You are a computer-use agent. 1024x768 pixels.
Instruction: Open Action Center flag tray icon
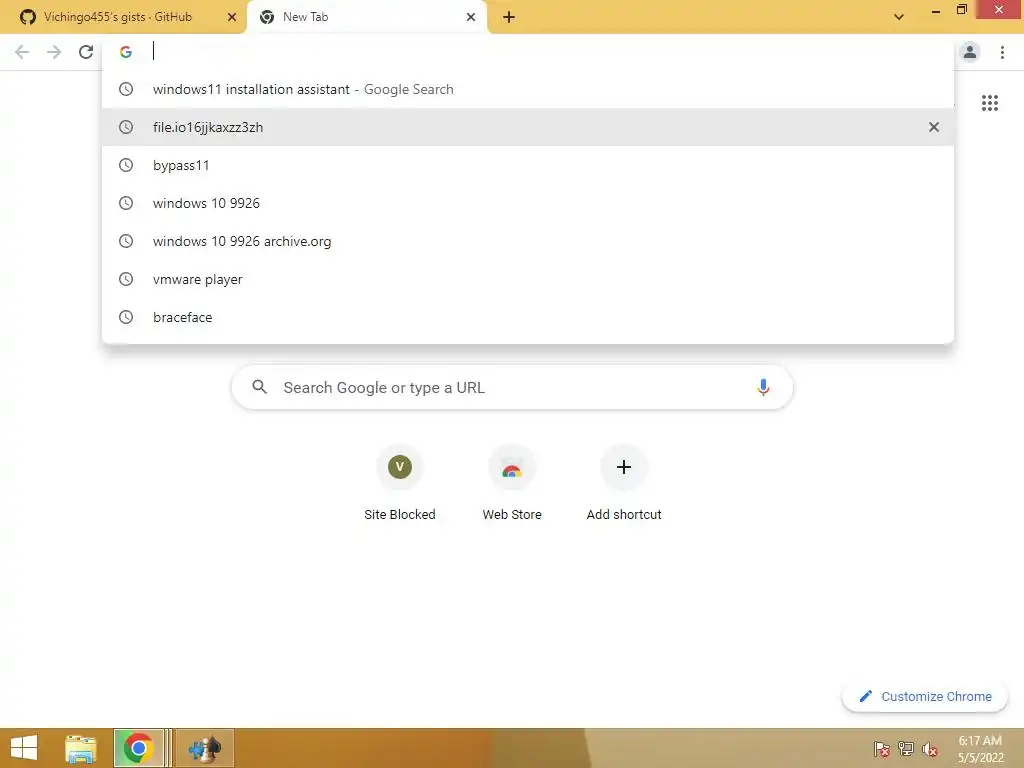882,749
